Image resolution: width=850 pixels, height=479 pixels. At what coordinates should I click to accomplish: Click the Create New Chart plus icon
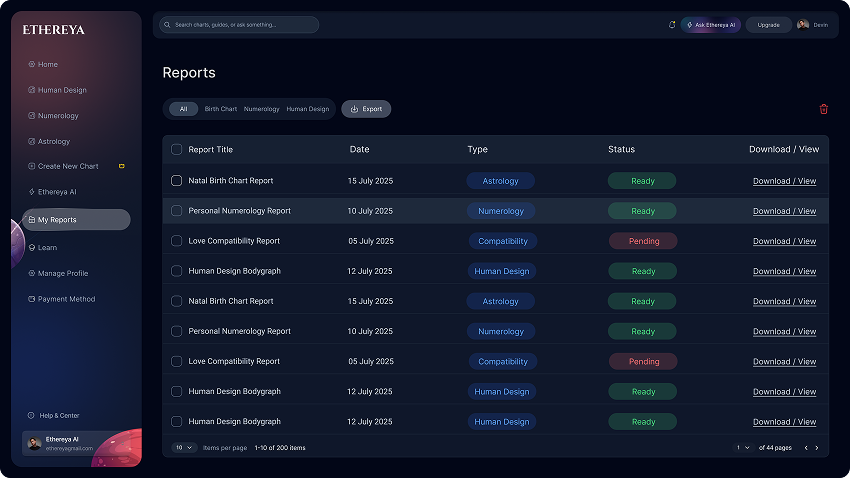[31, 166]
